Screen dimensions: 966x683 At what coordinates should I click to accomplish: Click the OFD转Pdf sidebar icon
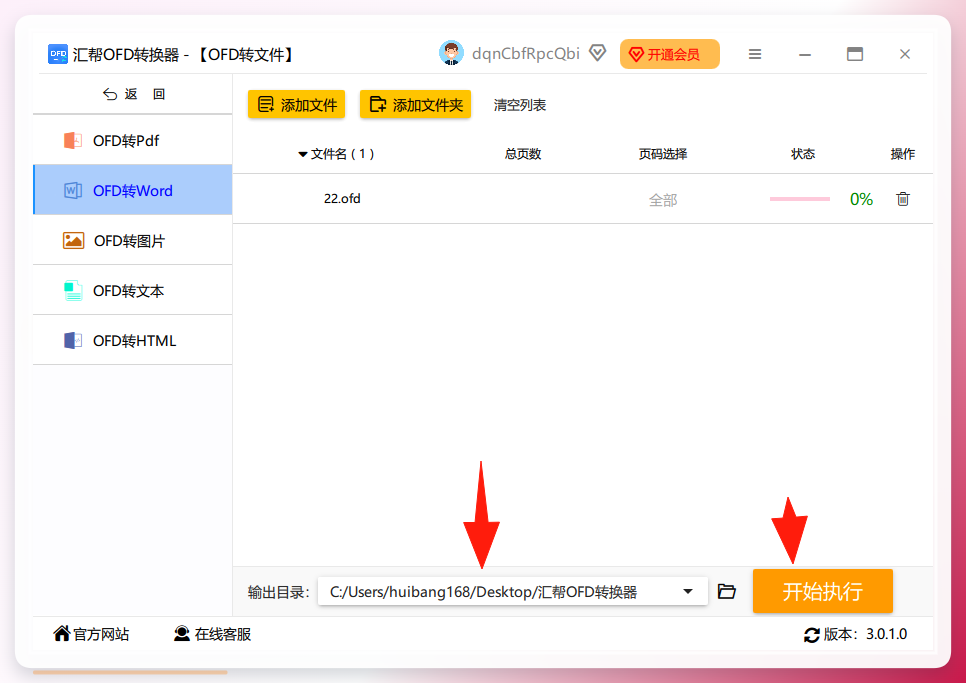[x=73, y=140]
